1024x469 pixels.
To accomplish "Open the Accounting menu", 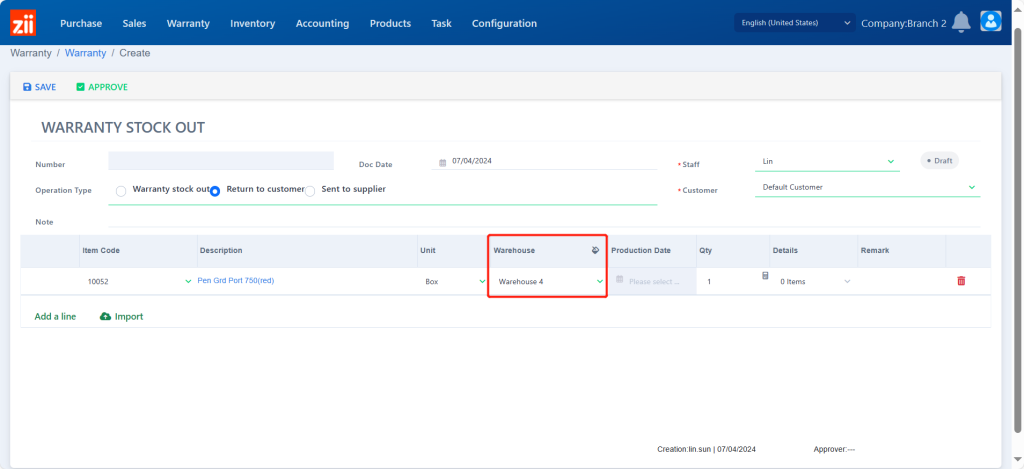I will coord(323,24).
